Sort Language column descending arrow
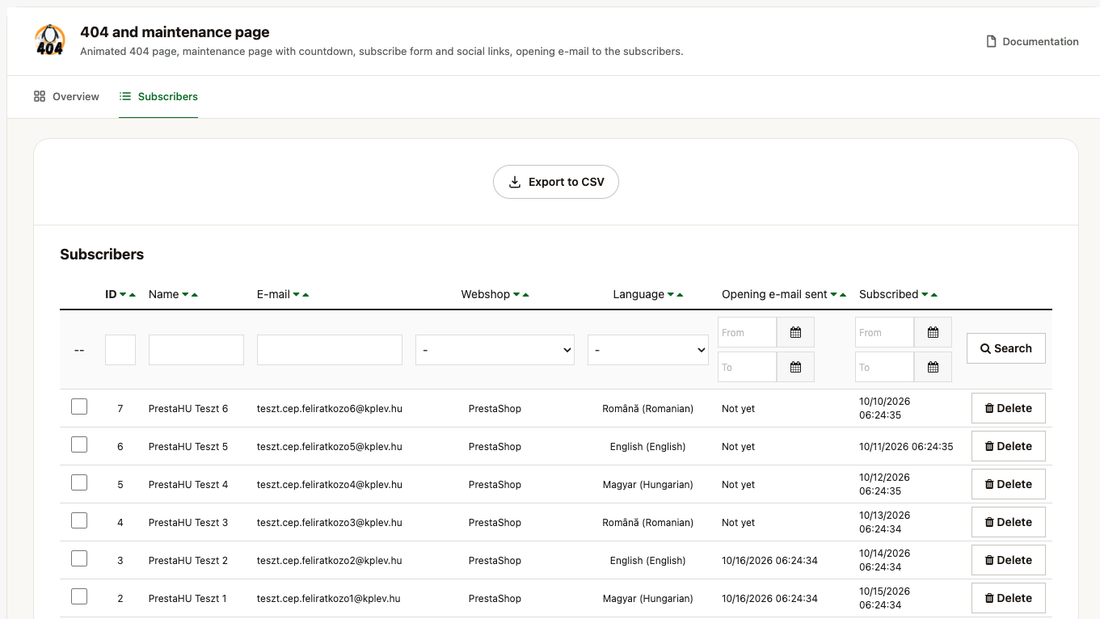The image size is (1100, 619). (x=671, y=295)
